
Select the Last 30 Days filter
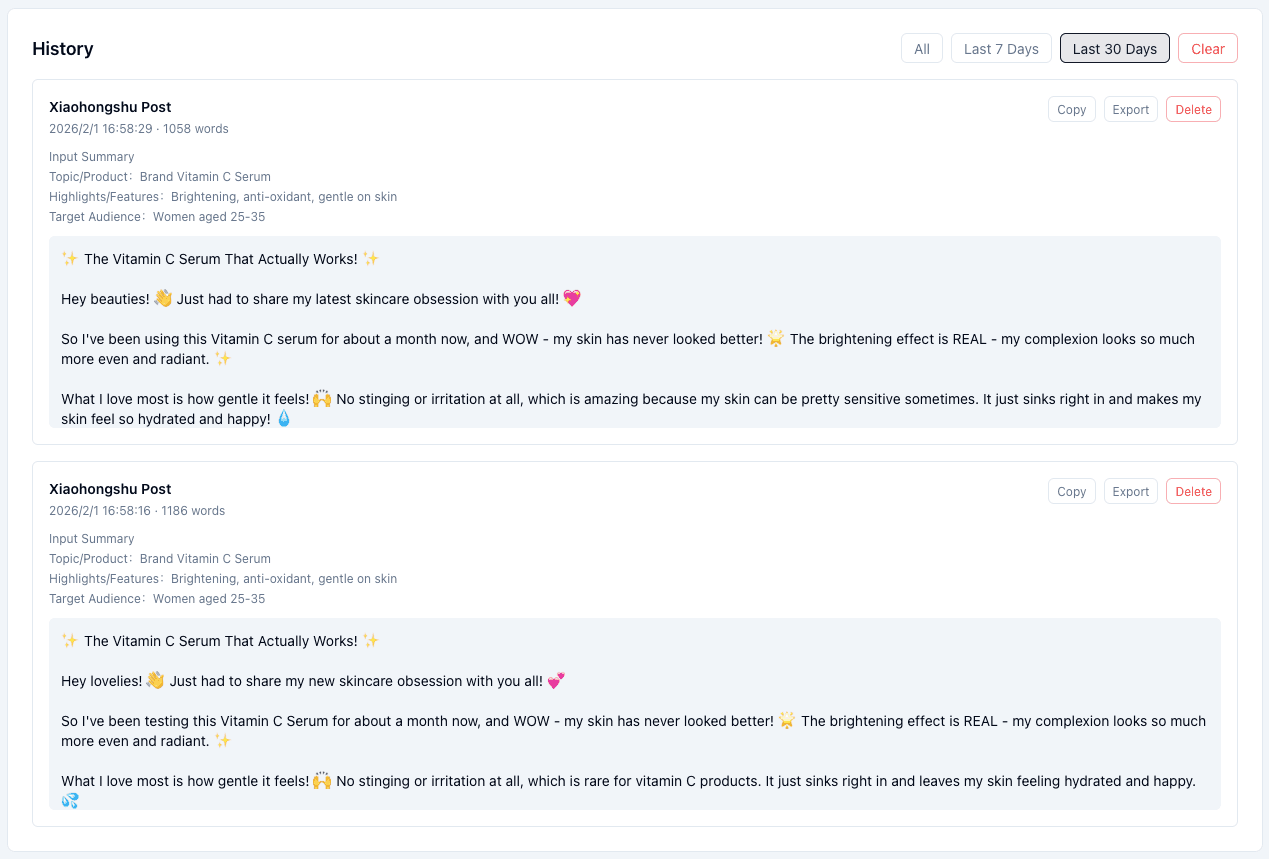coord(1114,49)
